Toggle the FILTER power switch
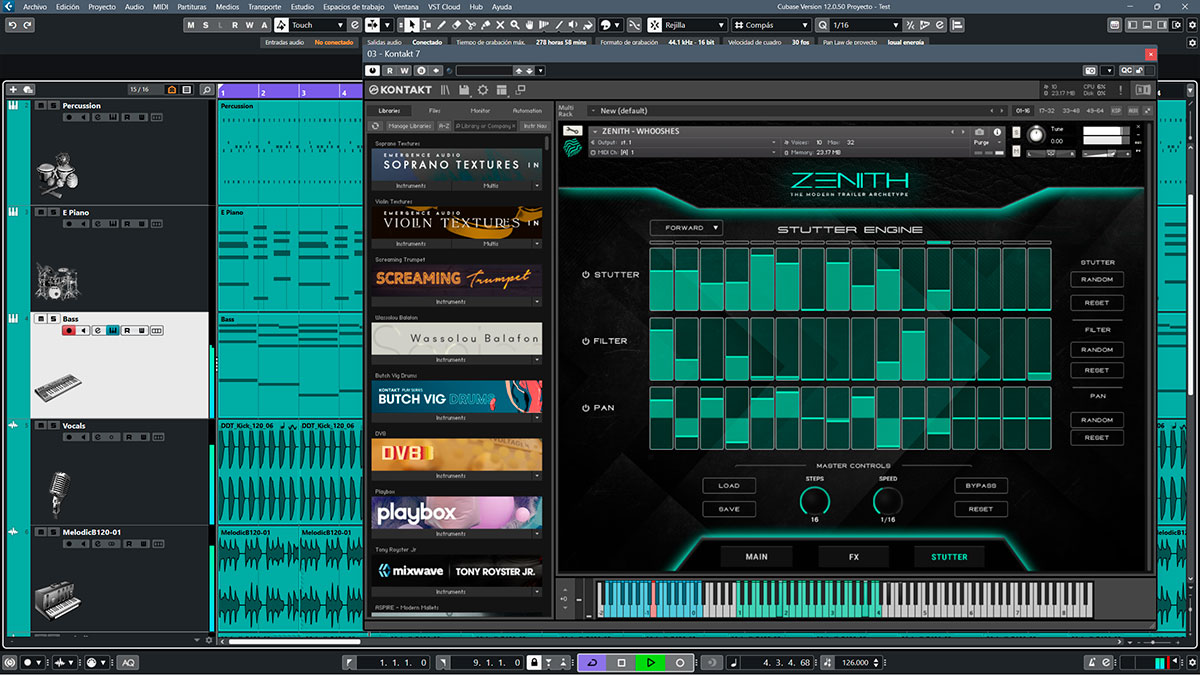Image resolution: width=1200 pixels, height=675 pixels. (586, 341)
